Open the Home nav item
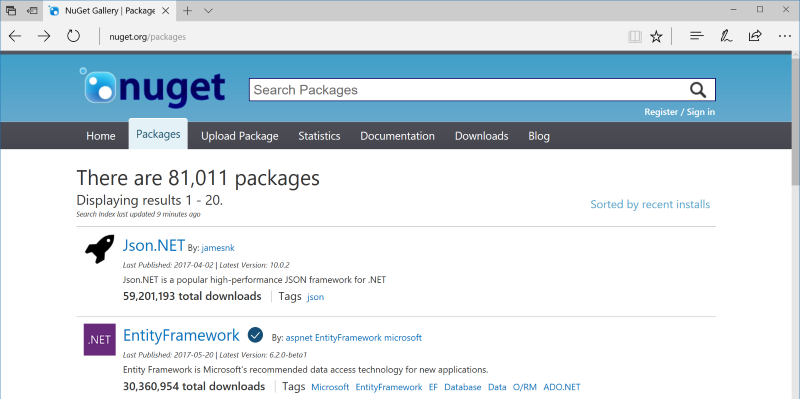Viewport: 800px width, 399px height. pyautogui.click(x=101, y=136)
